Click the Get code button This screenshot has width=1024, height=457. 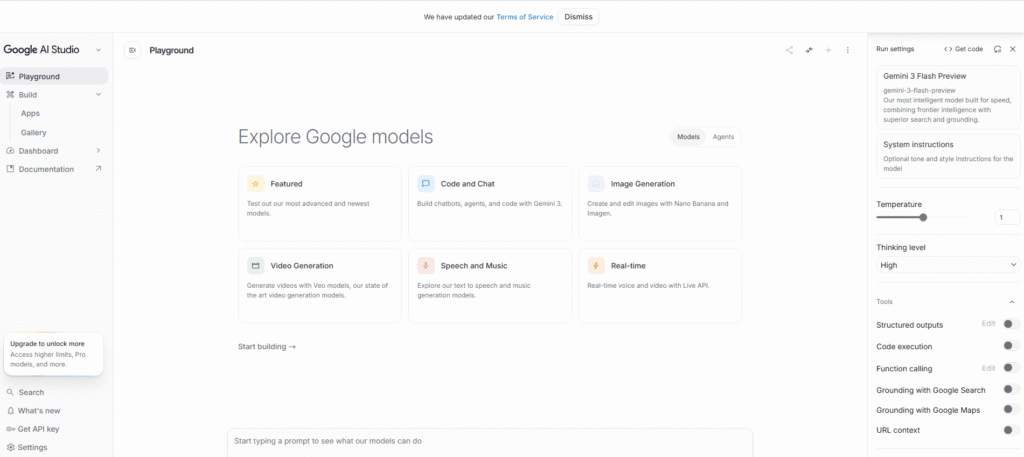click(x=963, y=49)
